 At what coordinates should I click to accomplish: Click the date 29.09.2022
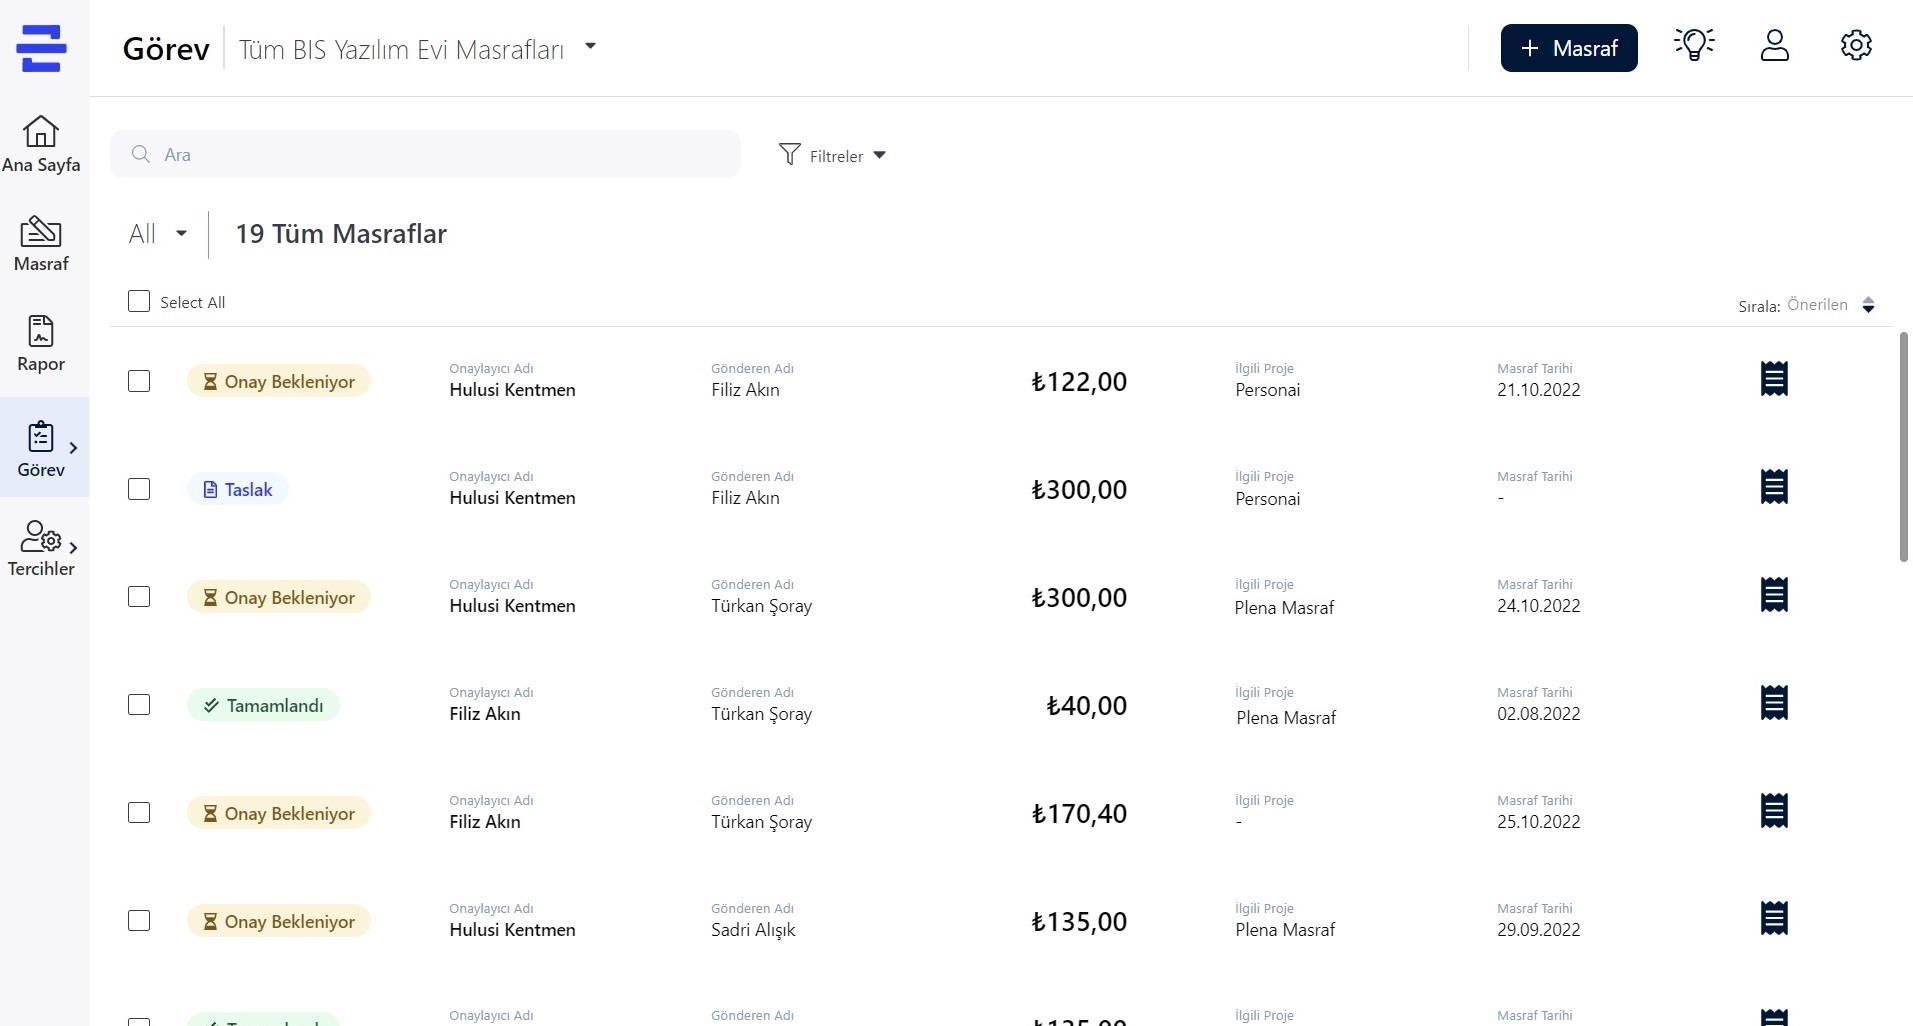tap(1538, 930)
